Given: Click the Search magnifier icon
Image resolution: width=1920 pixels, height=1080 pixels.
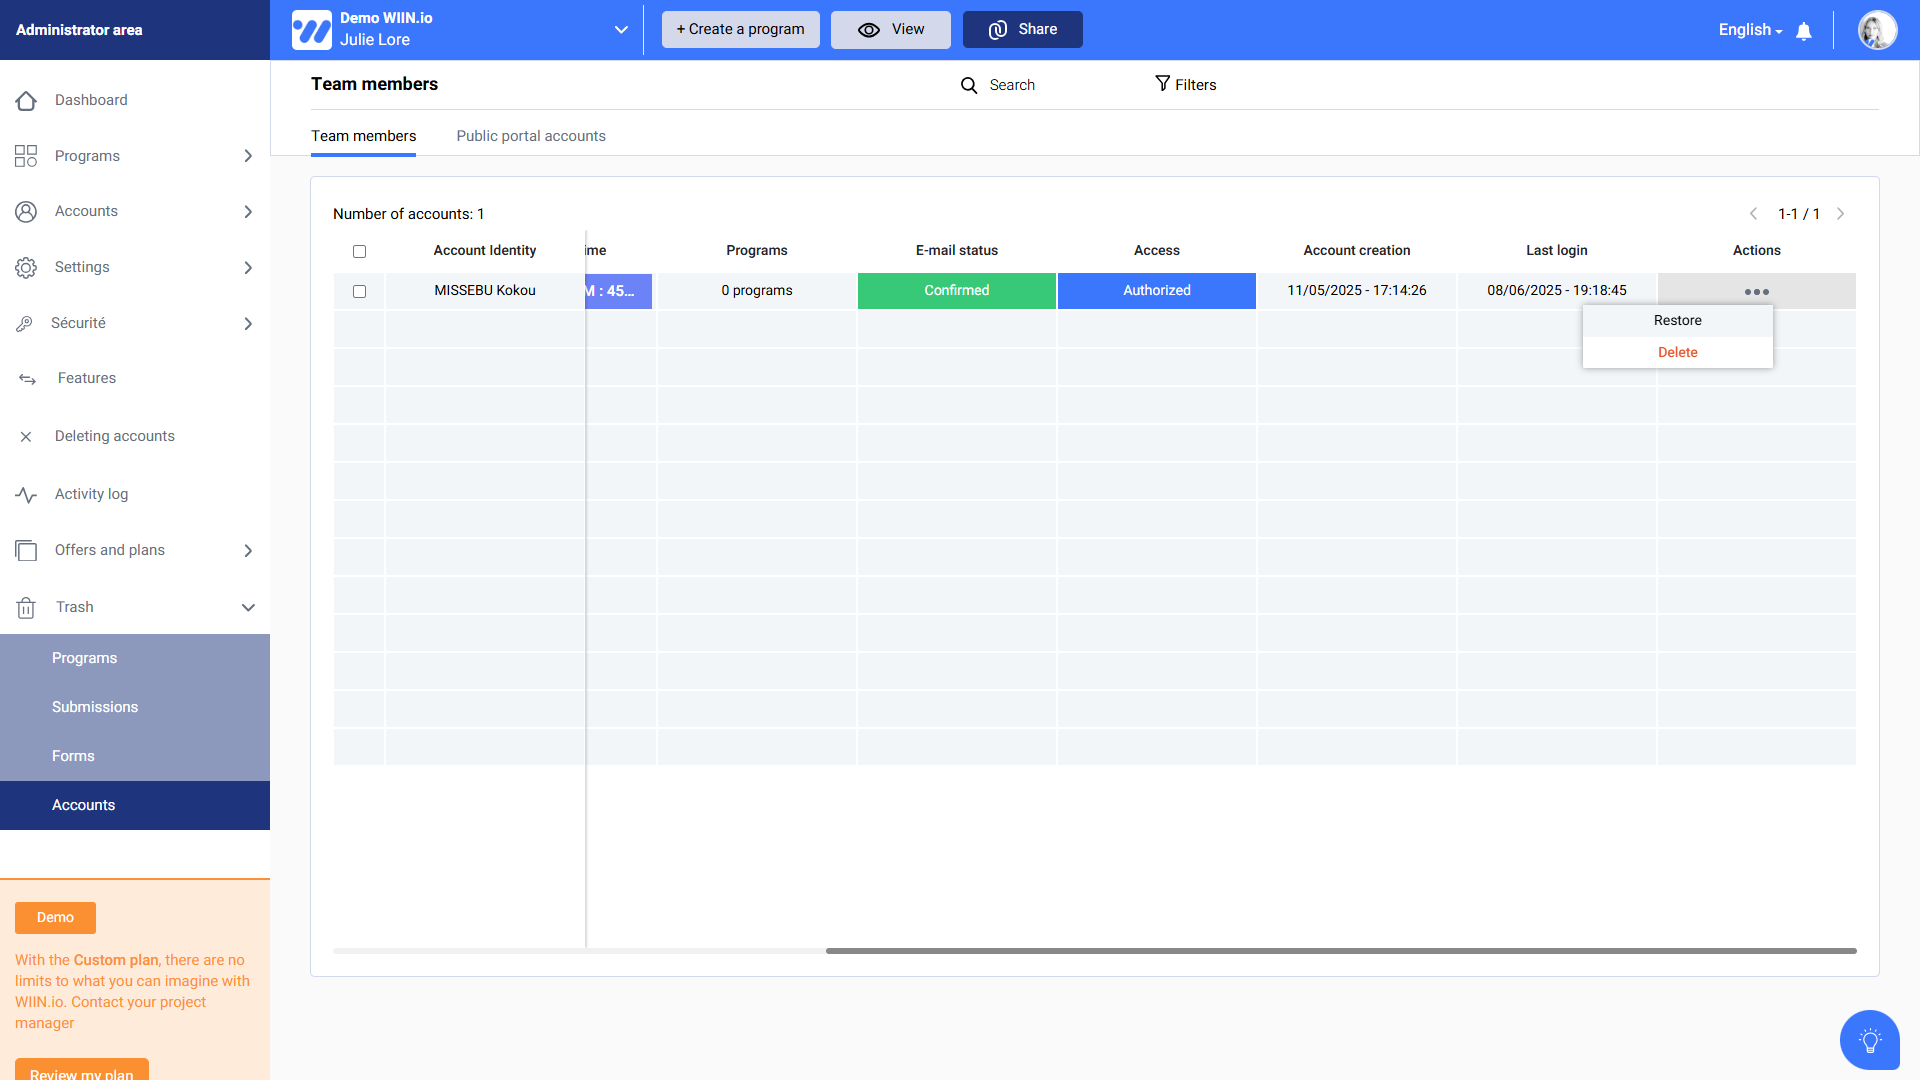Looking at the screenshot, I should (x=969, y=86).
